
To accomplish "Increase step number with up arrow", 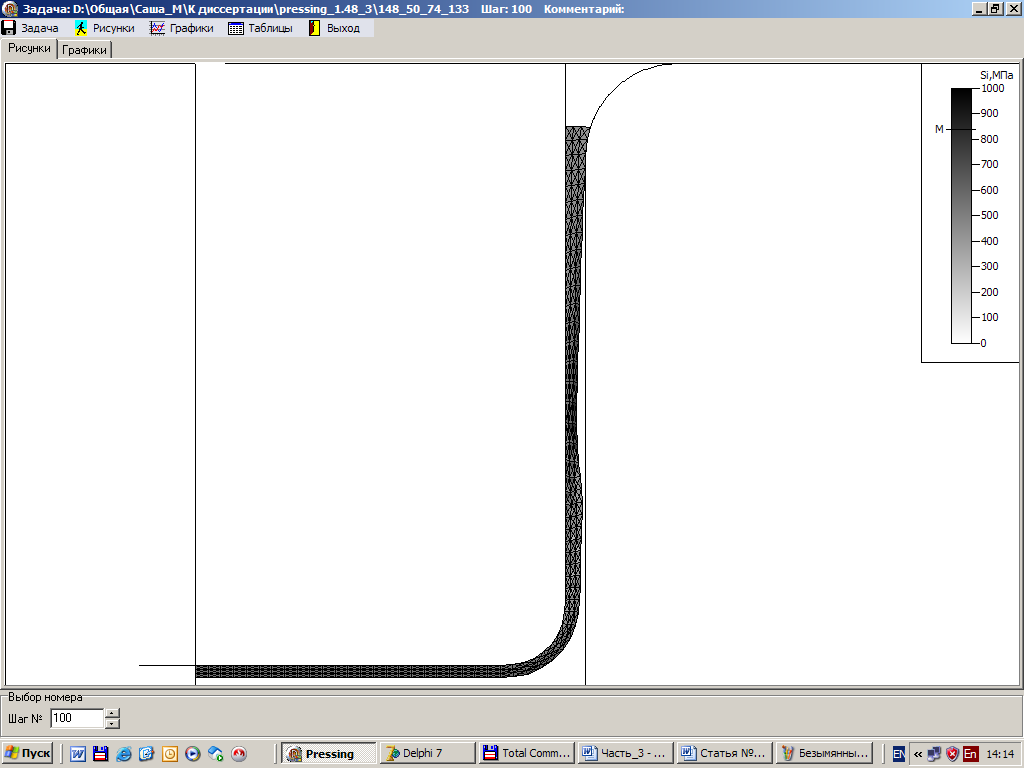I will (x=112, y=713).
